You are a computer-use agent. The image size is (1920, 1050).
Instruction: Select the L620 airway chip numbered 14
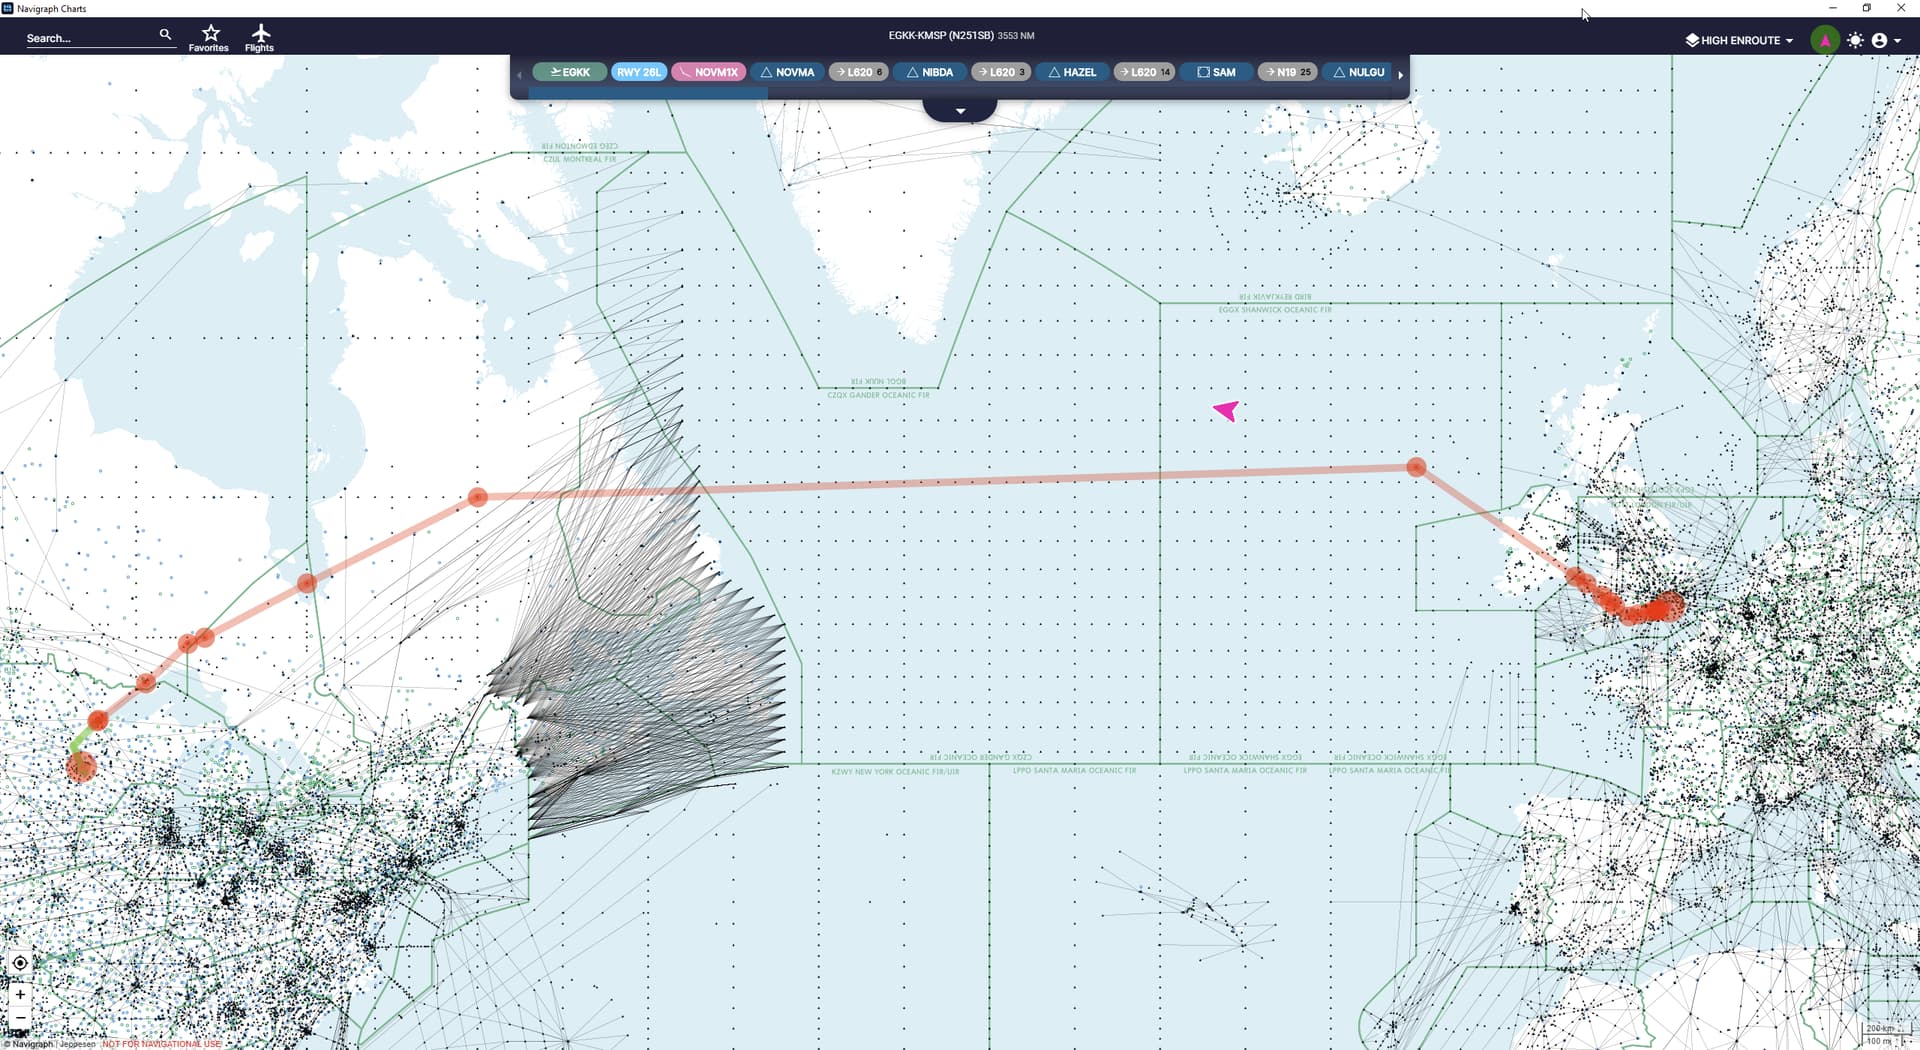(1144, 72)
